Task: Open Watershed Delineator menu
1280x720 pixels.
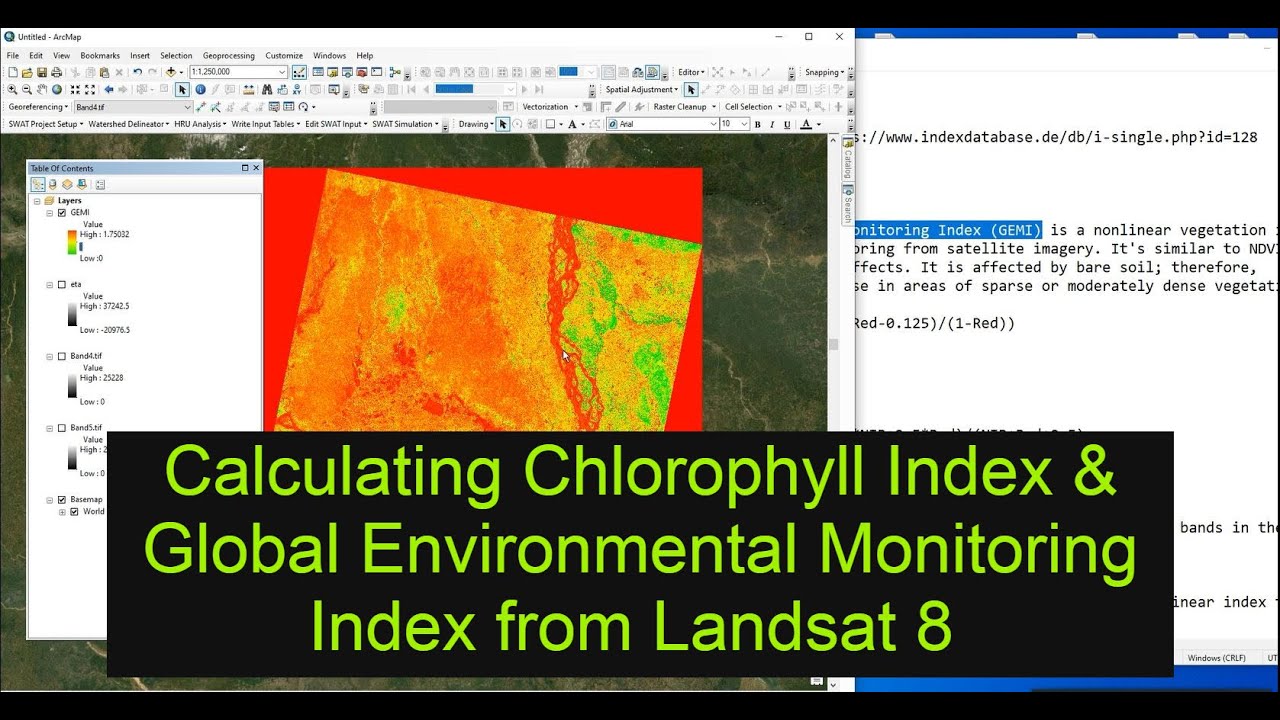Action: pyautogui.click(x=128, y=124)
